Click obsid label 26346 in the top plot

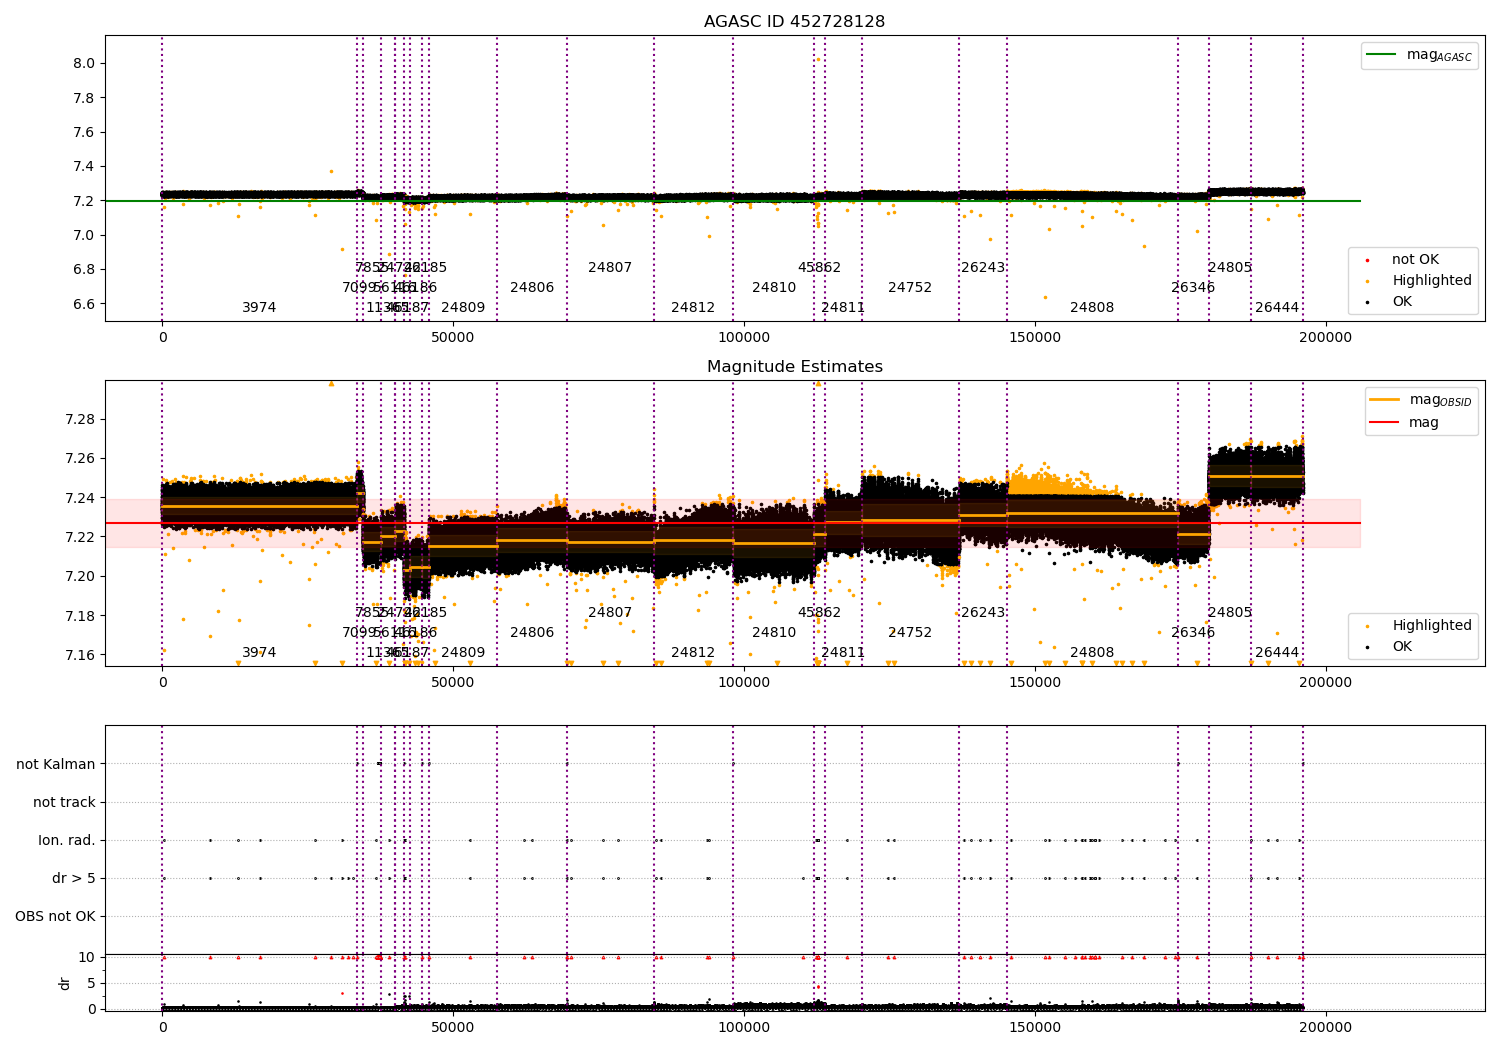point(1193,288)
